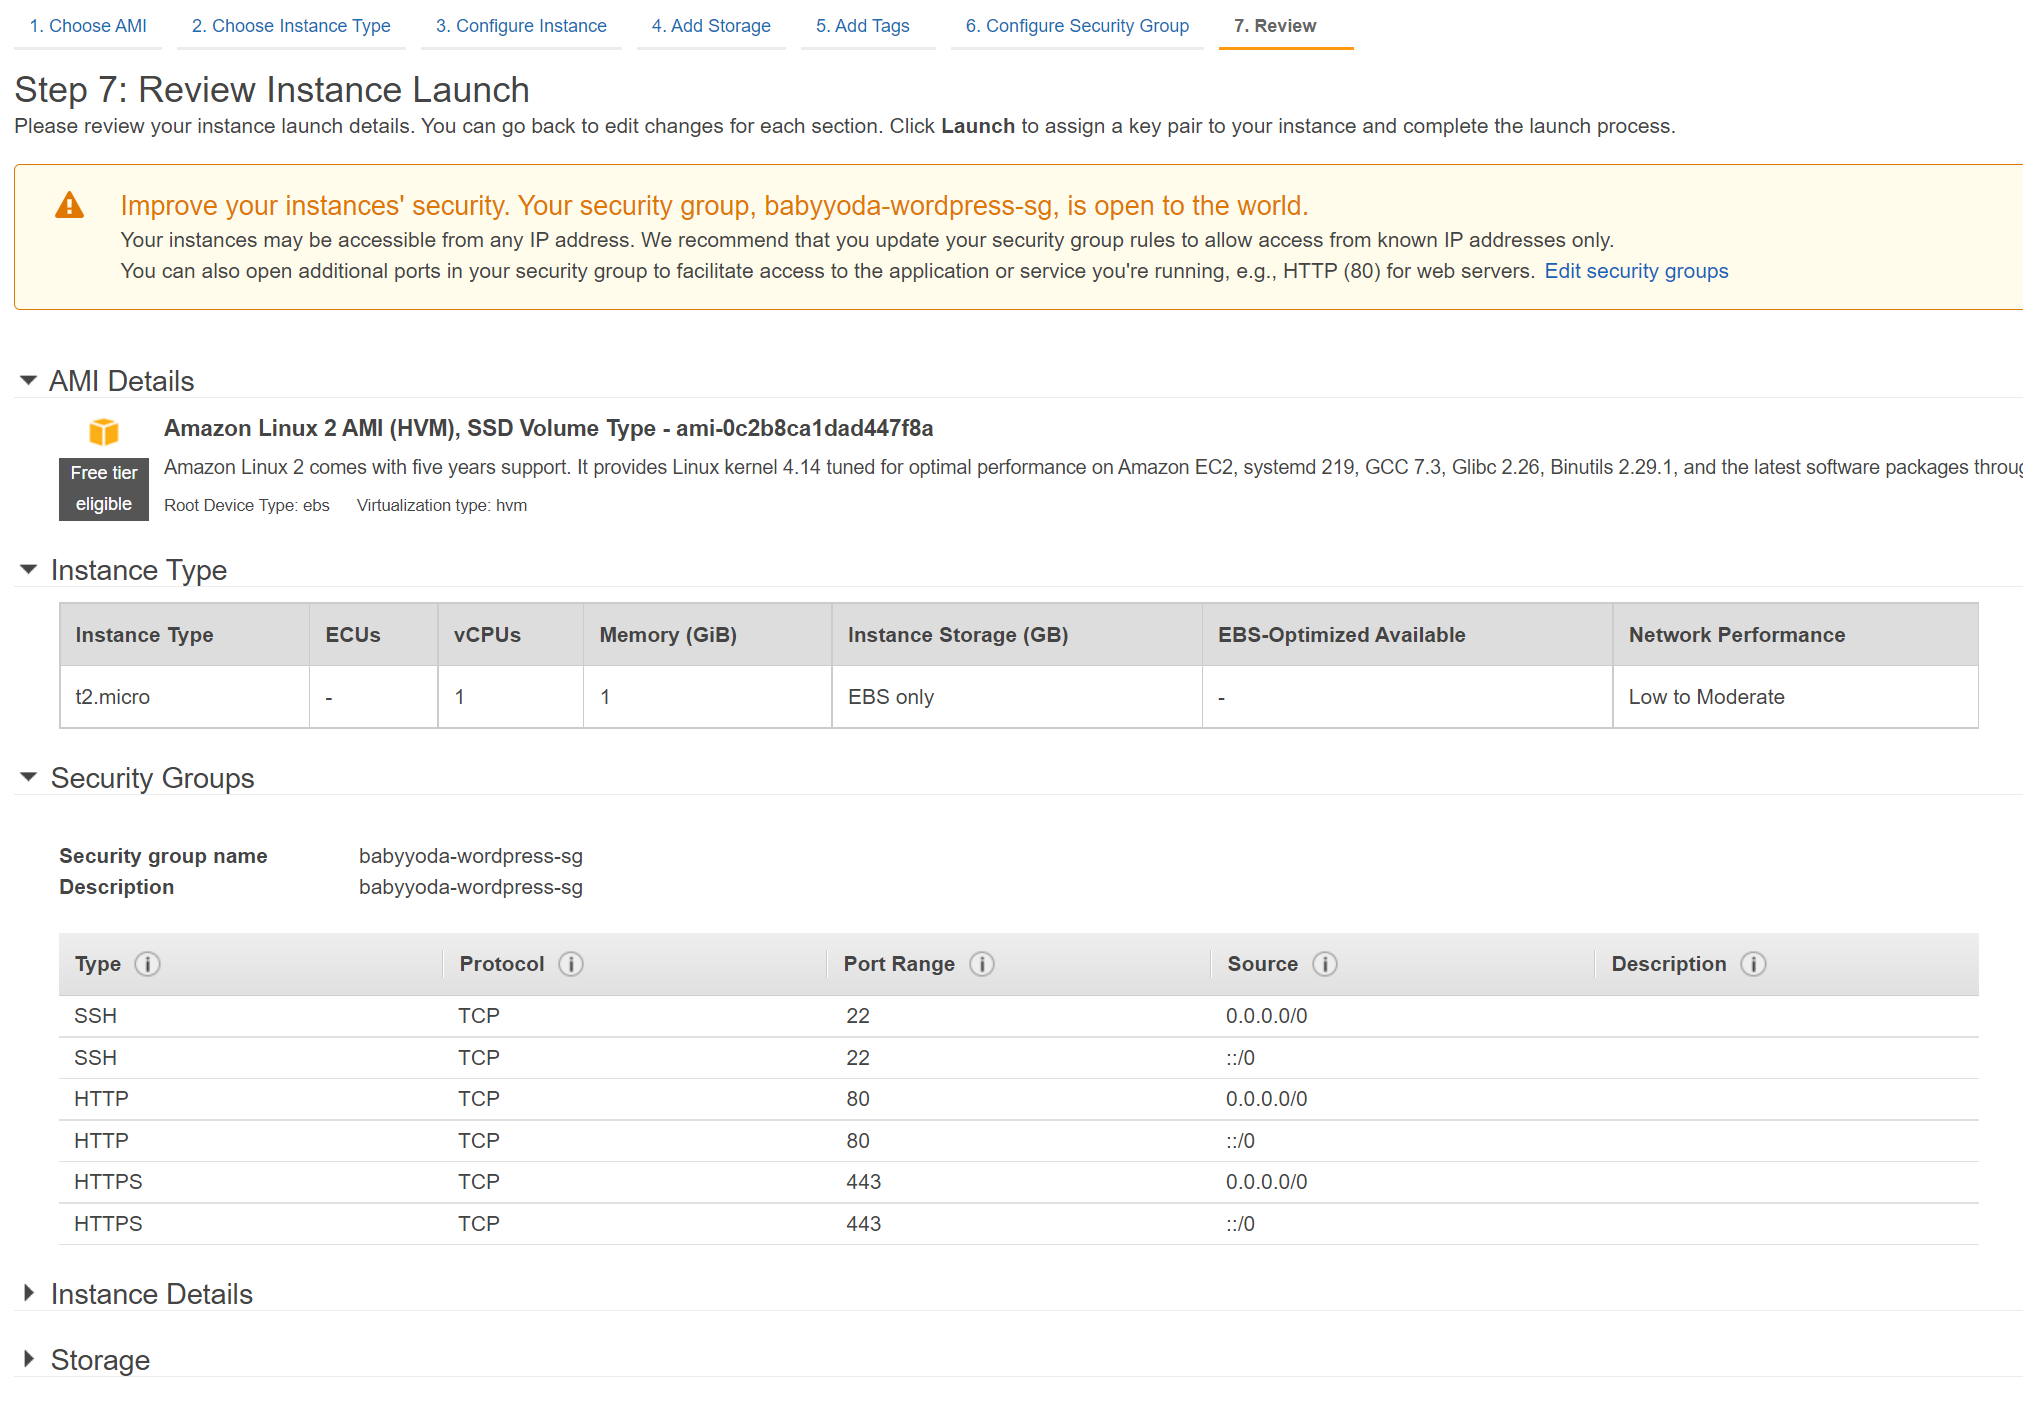Collapse the AMI Details section
Viewport: 2023px width, 1405px height.
pos(29,381)
